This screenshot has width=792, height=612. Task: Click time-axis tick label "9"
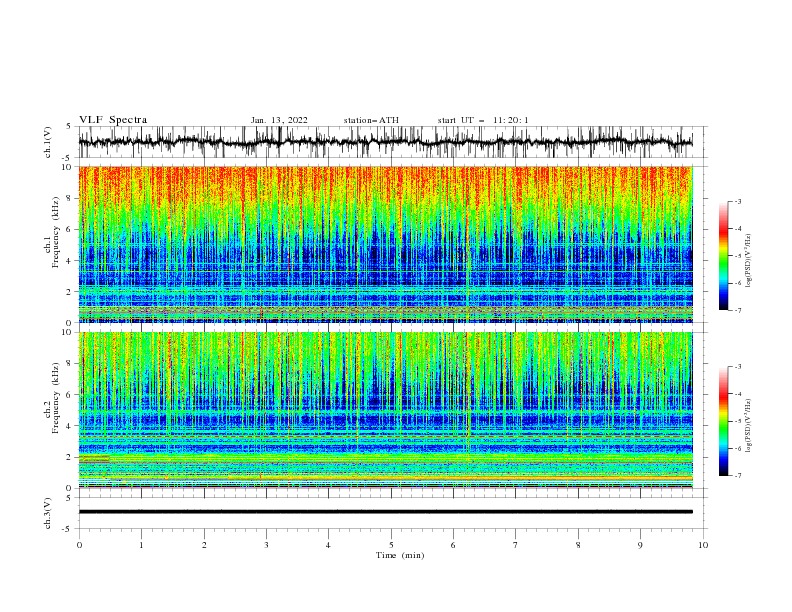click(640, 545)
